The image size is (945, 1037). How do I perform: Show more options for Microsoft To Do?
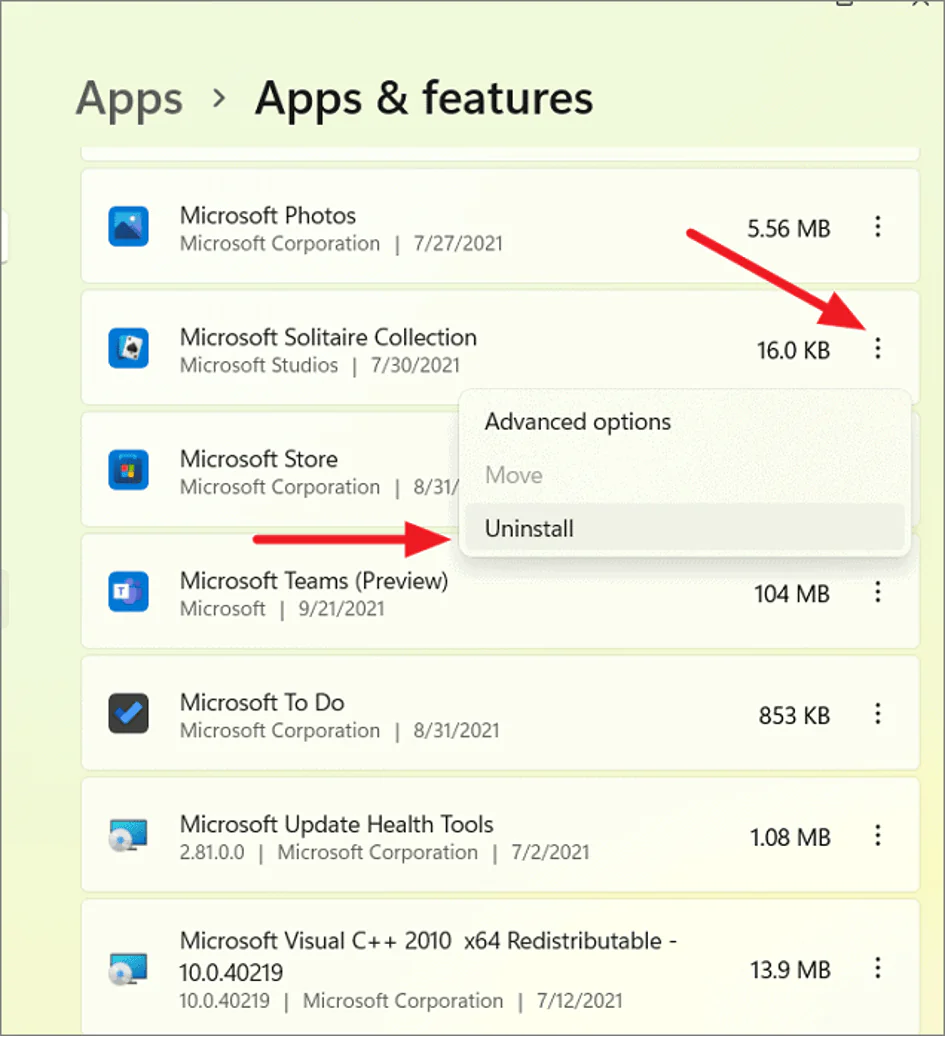(877, 714)
